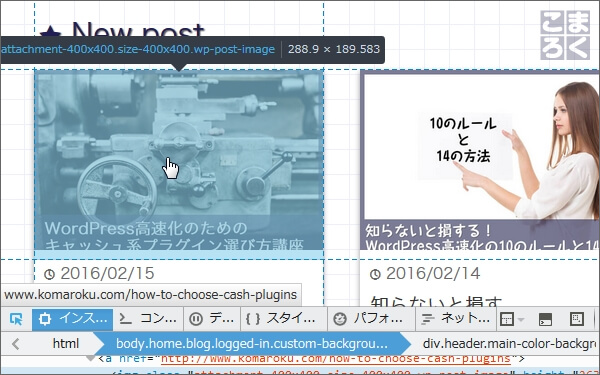Click the frame selection icon
Image resolution: width=600 pixels, height=375 pixels.
click(507, 319)
